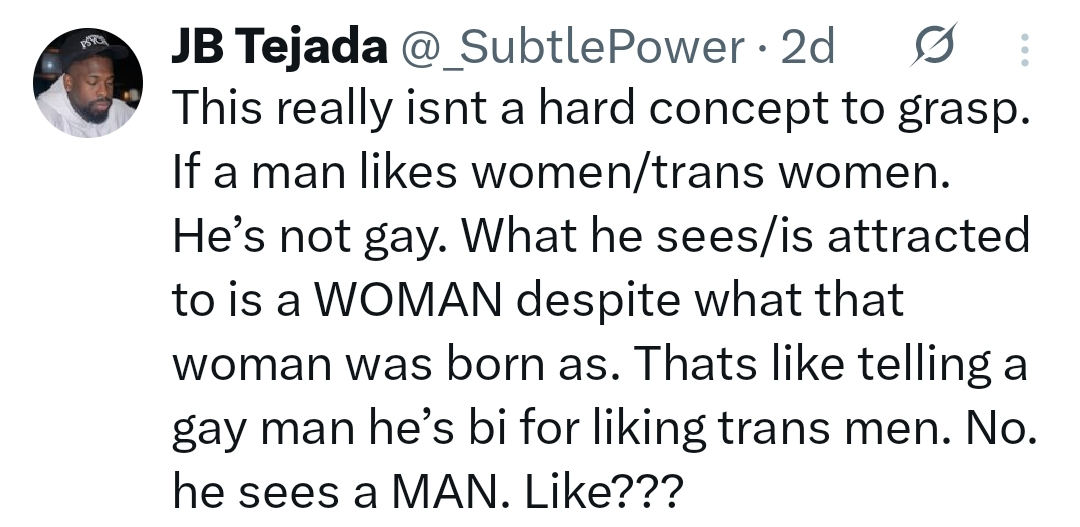Click the phrase "was born as"

pyautogui.click(x=480, y=364)
